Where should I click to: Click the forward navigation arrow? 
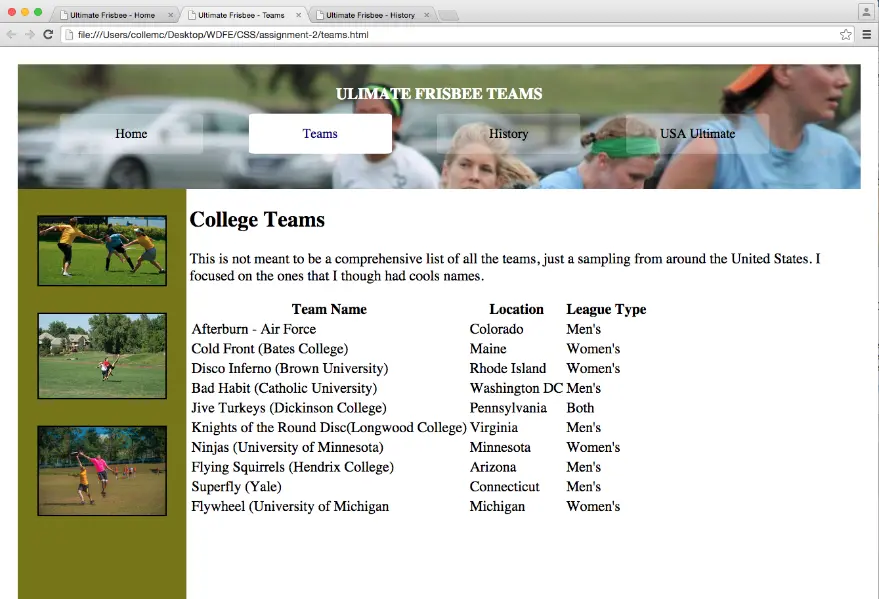click(x=30, y=33)
